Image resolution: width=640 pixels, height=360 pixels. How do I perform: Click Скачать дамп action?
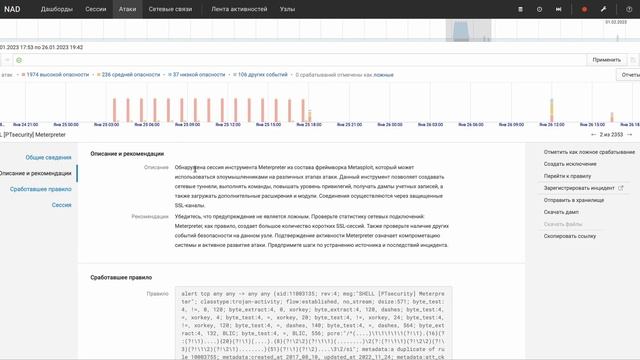[x=561, y=212]
